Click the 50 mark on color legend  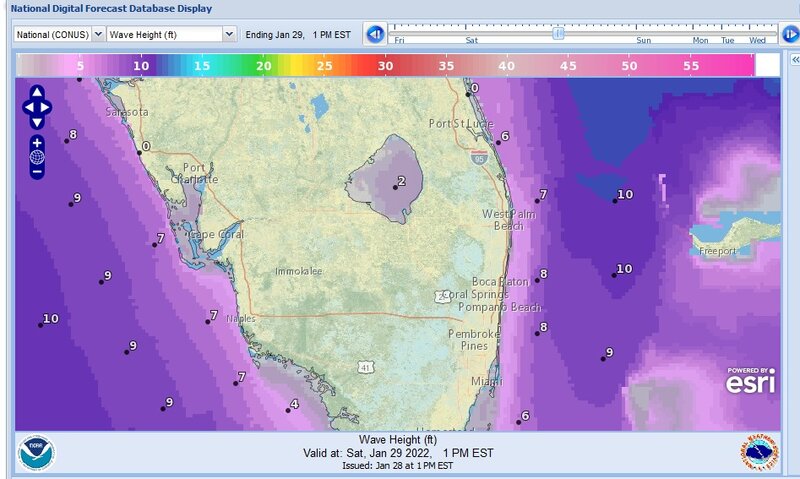point(629,65)
